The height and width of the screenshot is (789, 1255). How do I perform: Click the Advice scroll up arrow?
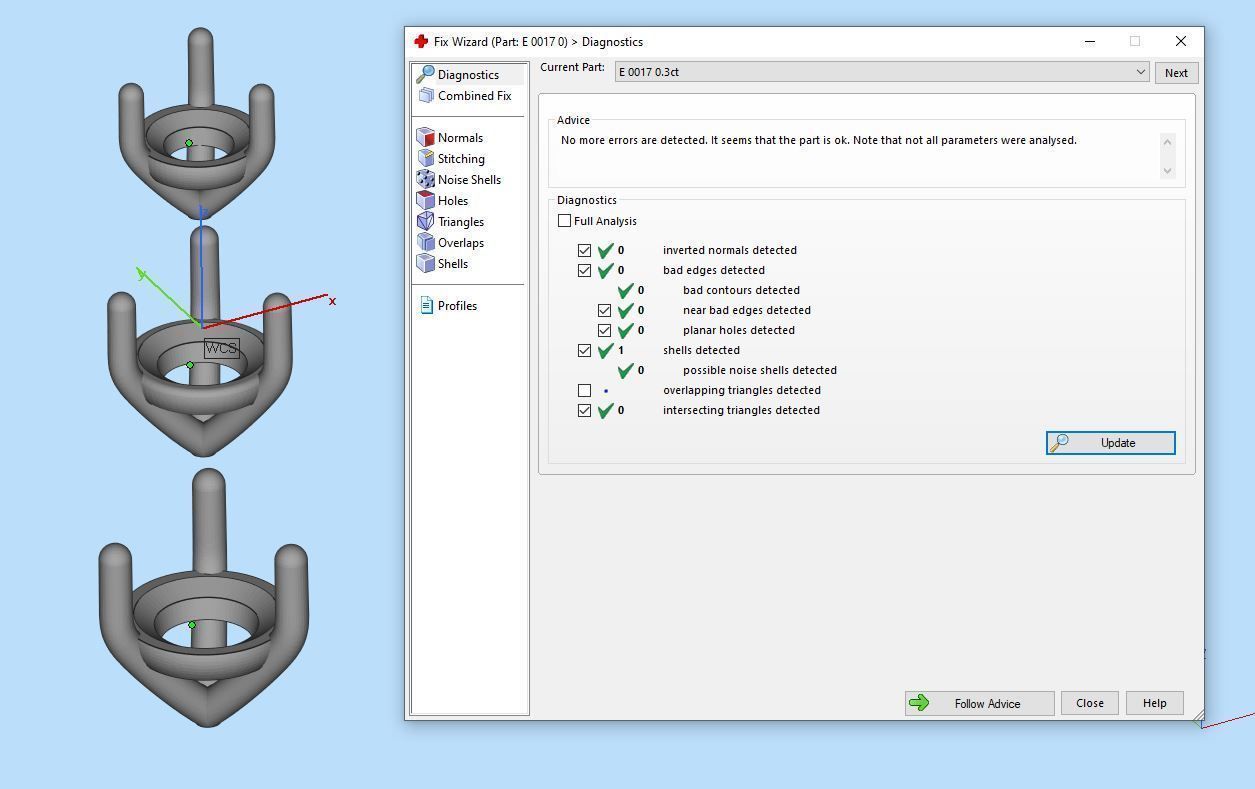pos(1167,141)
